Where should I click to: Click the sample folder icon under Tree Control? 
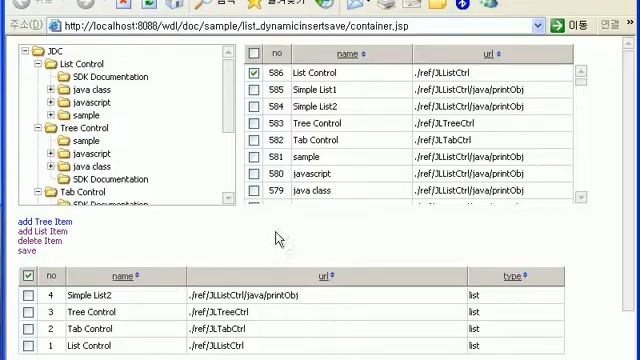64,140
